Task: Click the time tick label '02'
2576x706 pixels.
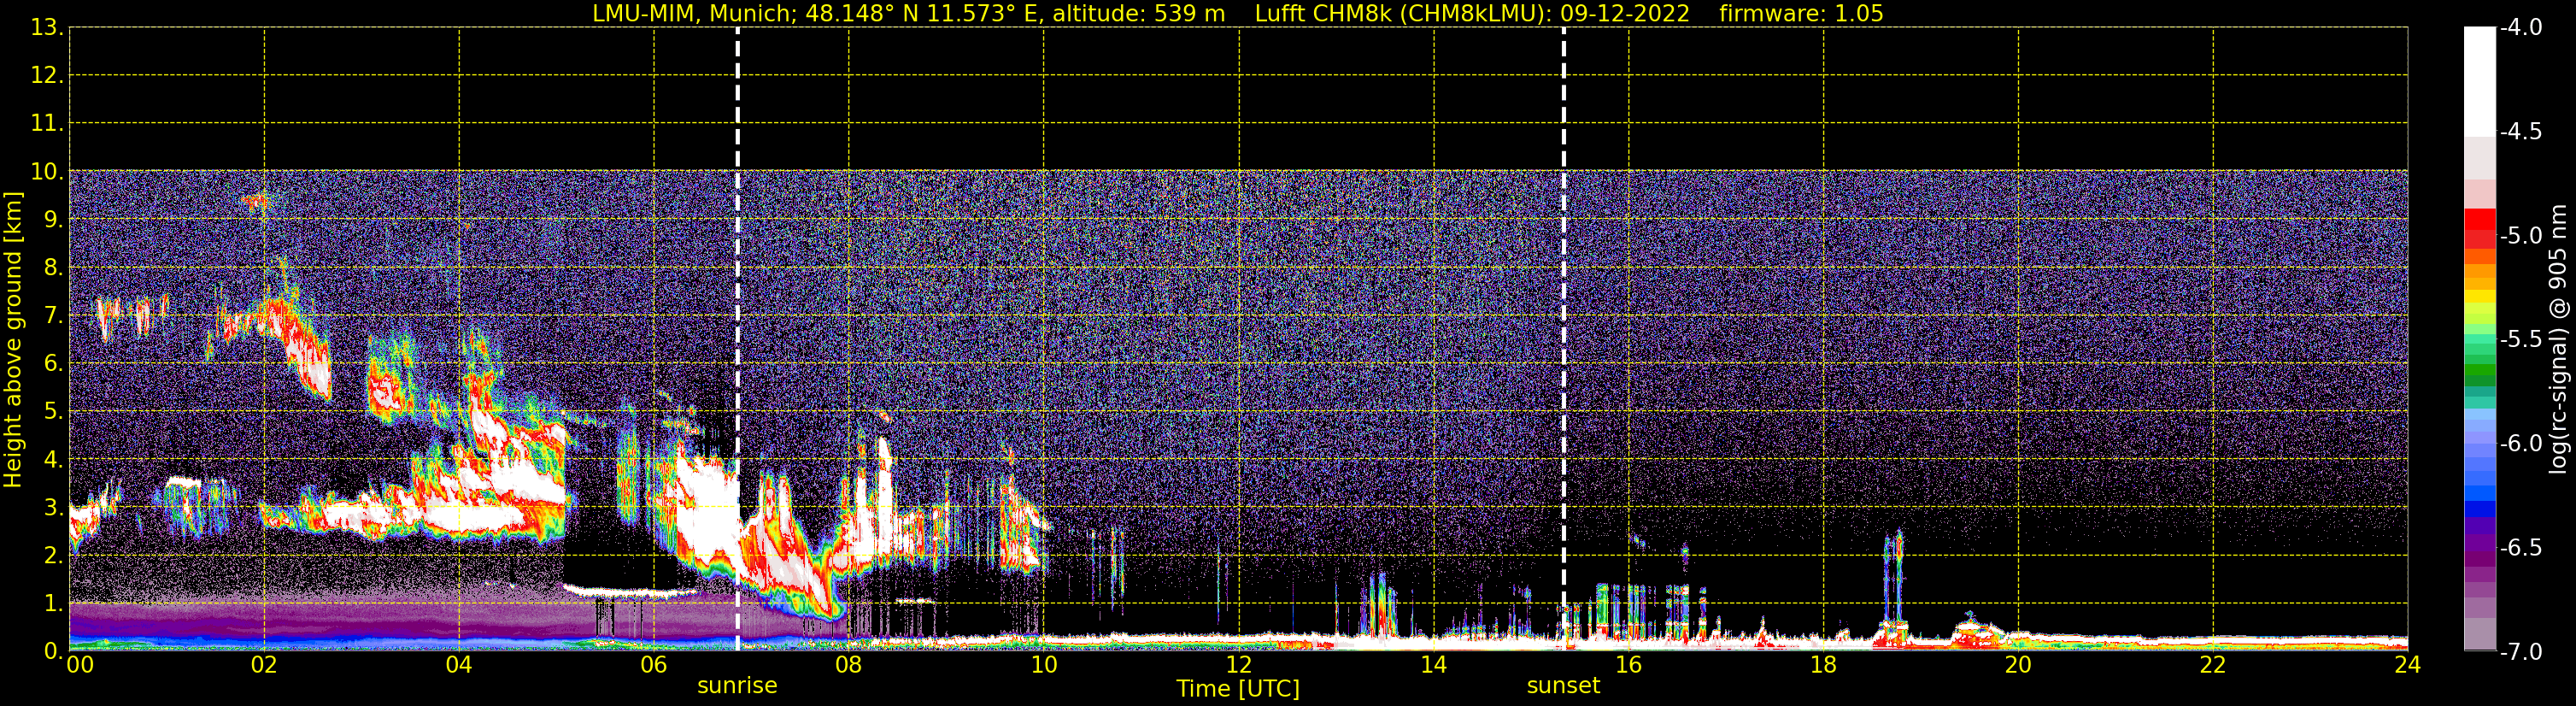Action: click(x=264, y=666)
